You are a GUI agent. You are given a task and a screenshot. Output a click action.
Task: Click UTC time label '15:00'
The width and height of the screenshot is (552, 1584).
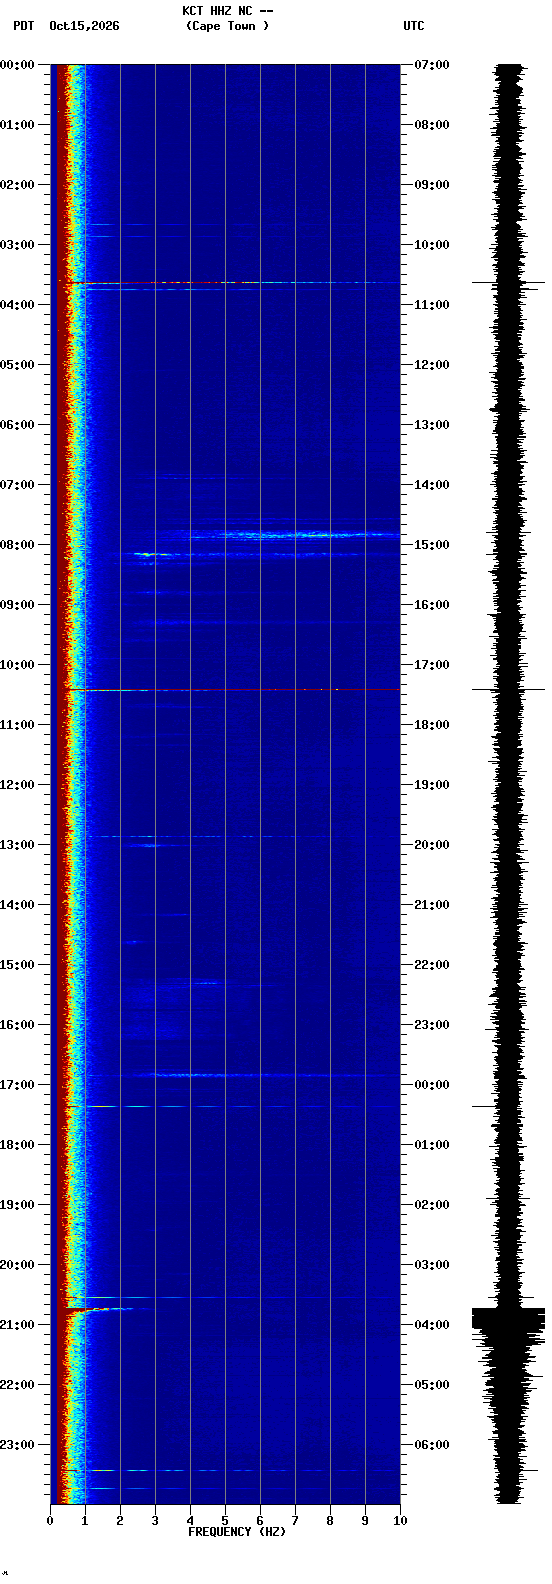432,545
